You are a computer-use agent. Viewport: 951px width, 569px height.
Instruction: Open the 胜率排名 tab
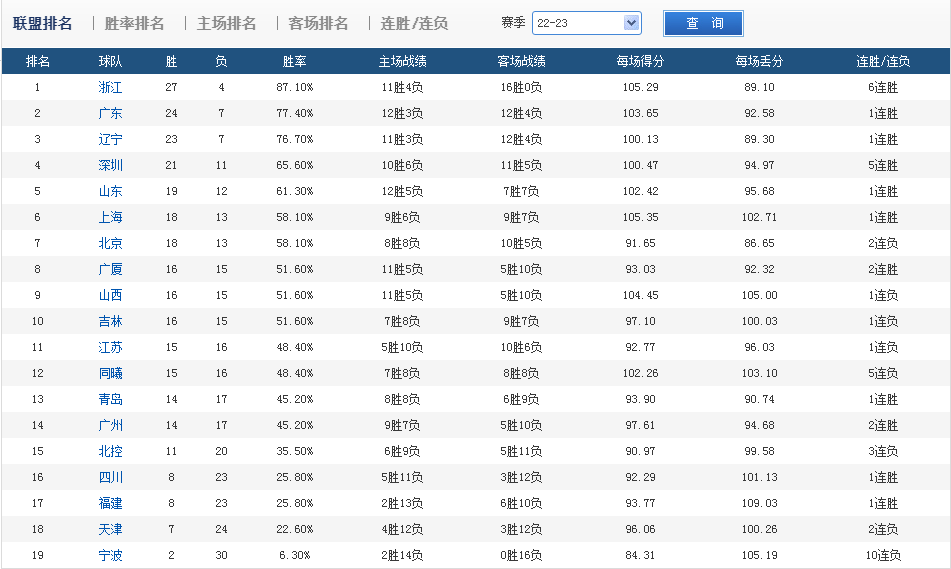coord(134,24)
